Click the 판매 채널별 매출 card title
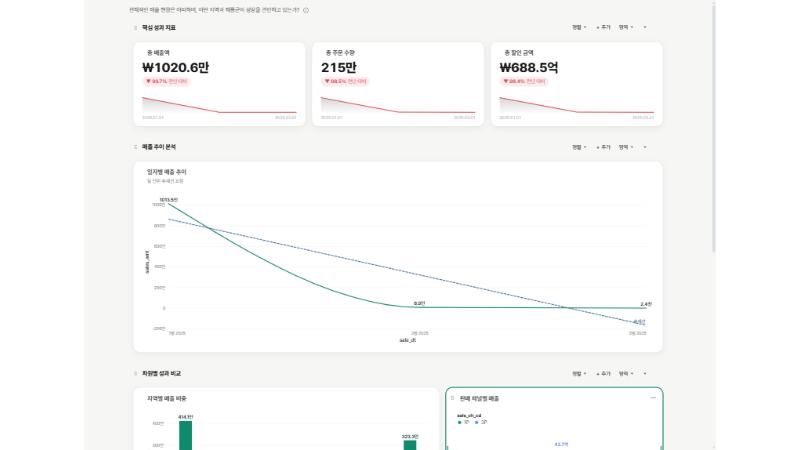 [479, 398]
